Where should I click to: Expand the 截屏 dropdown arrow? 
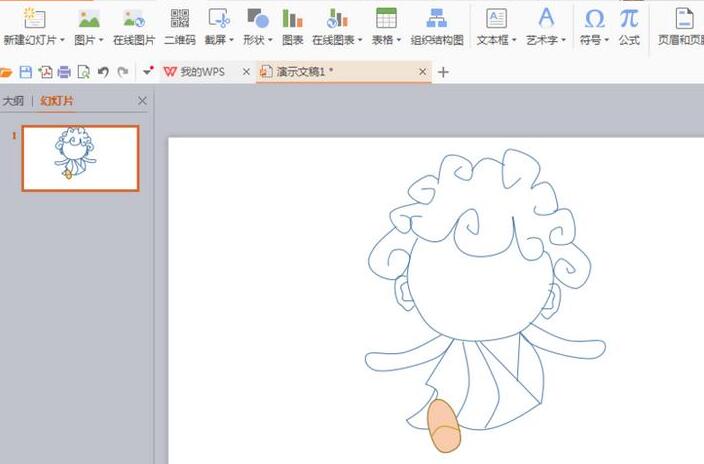(232, 40)
